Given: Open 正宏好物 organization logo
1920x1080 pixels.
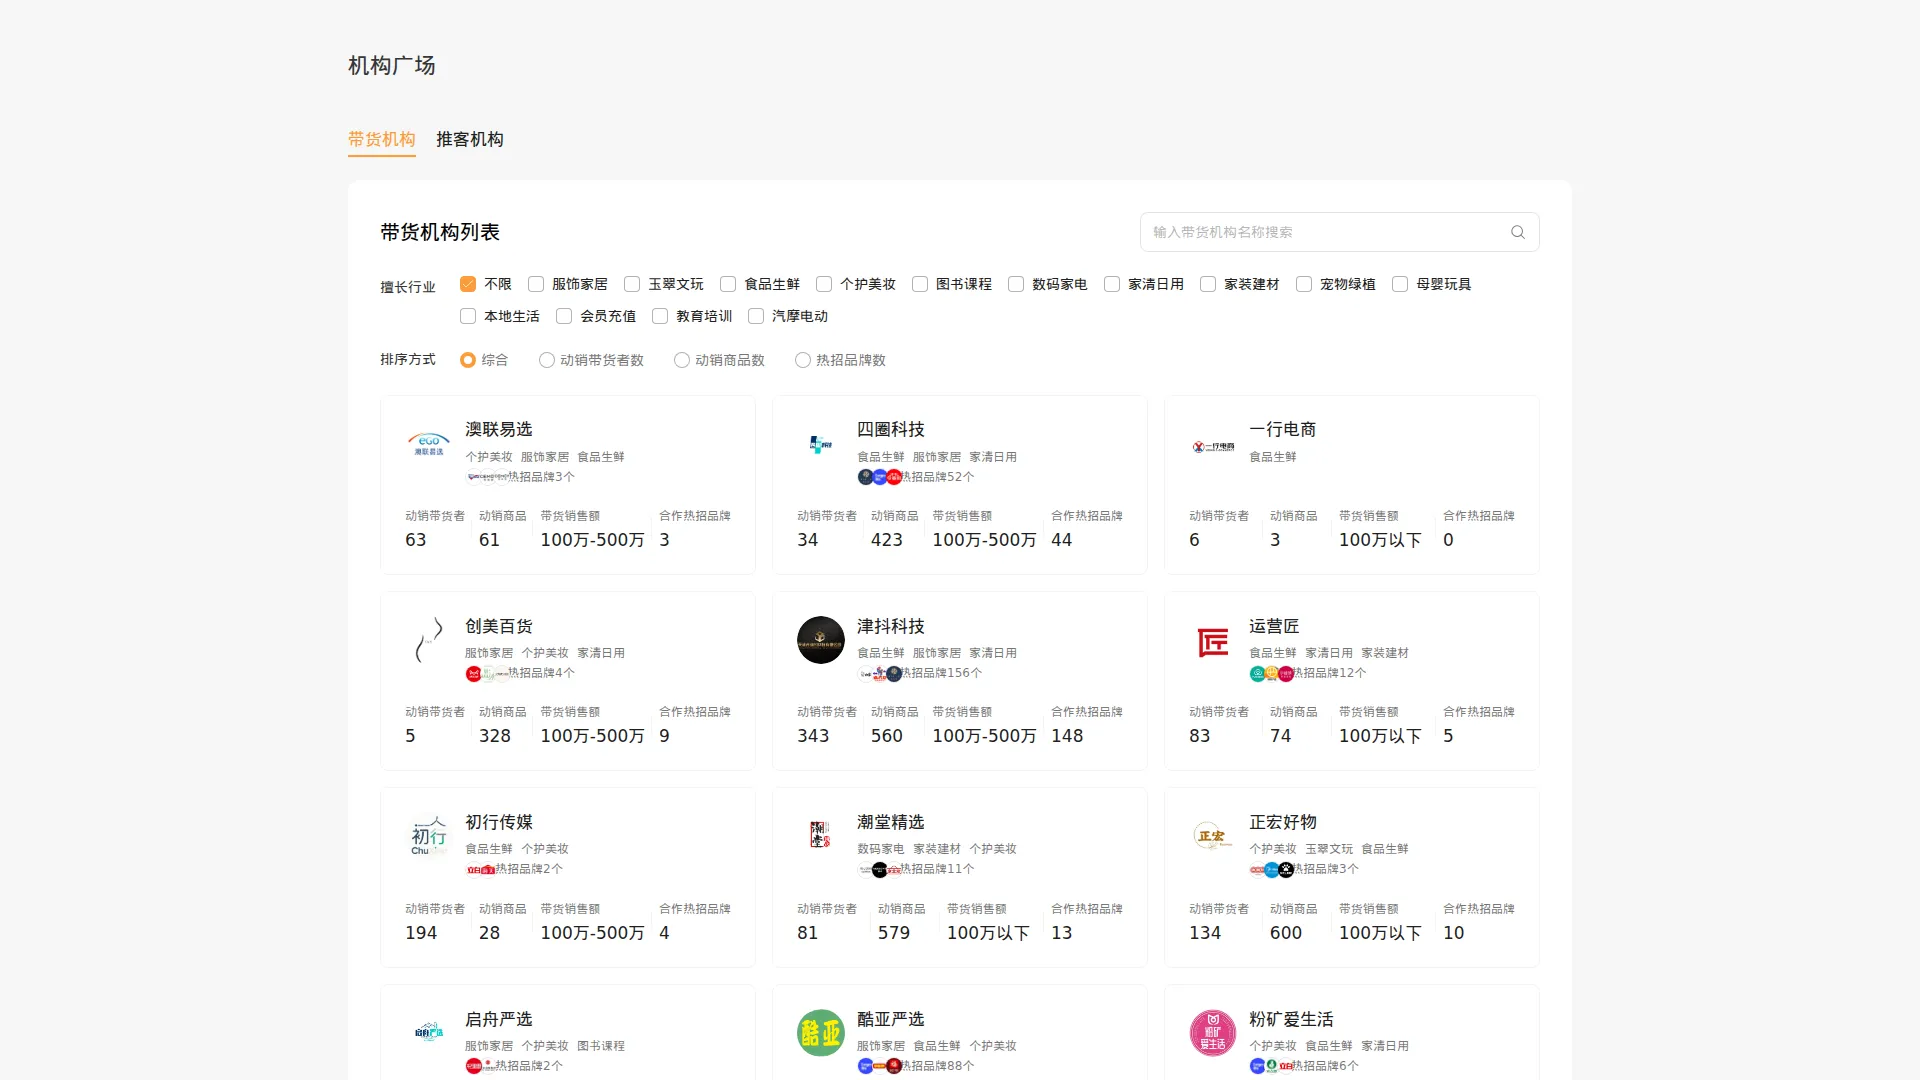Looking at the screenshot, I should point(1213,836).
